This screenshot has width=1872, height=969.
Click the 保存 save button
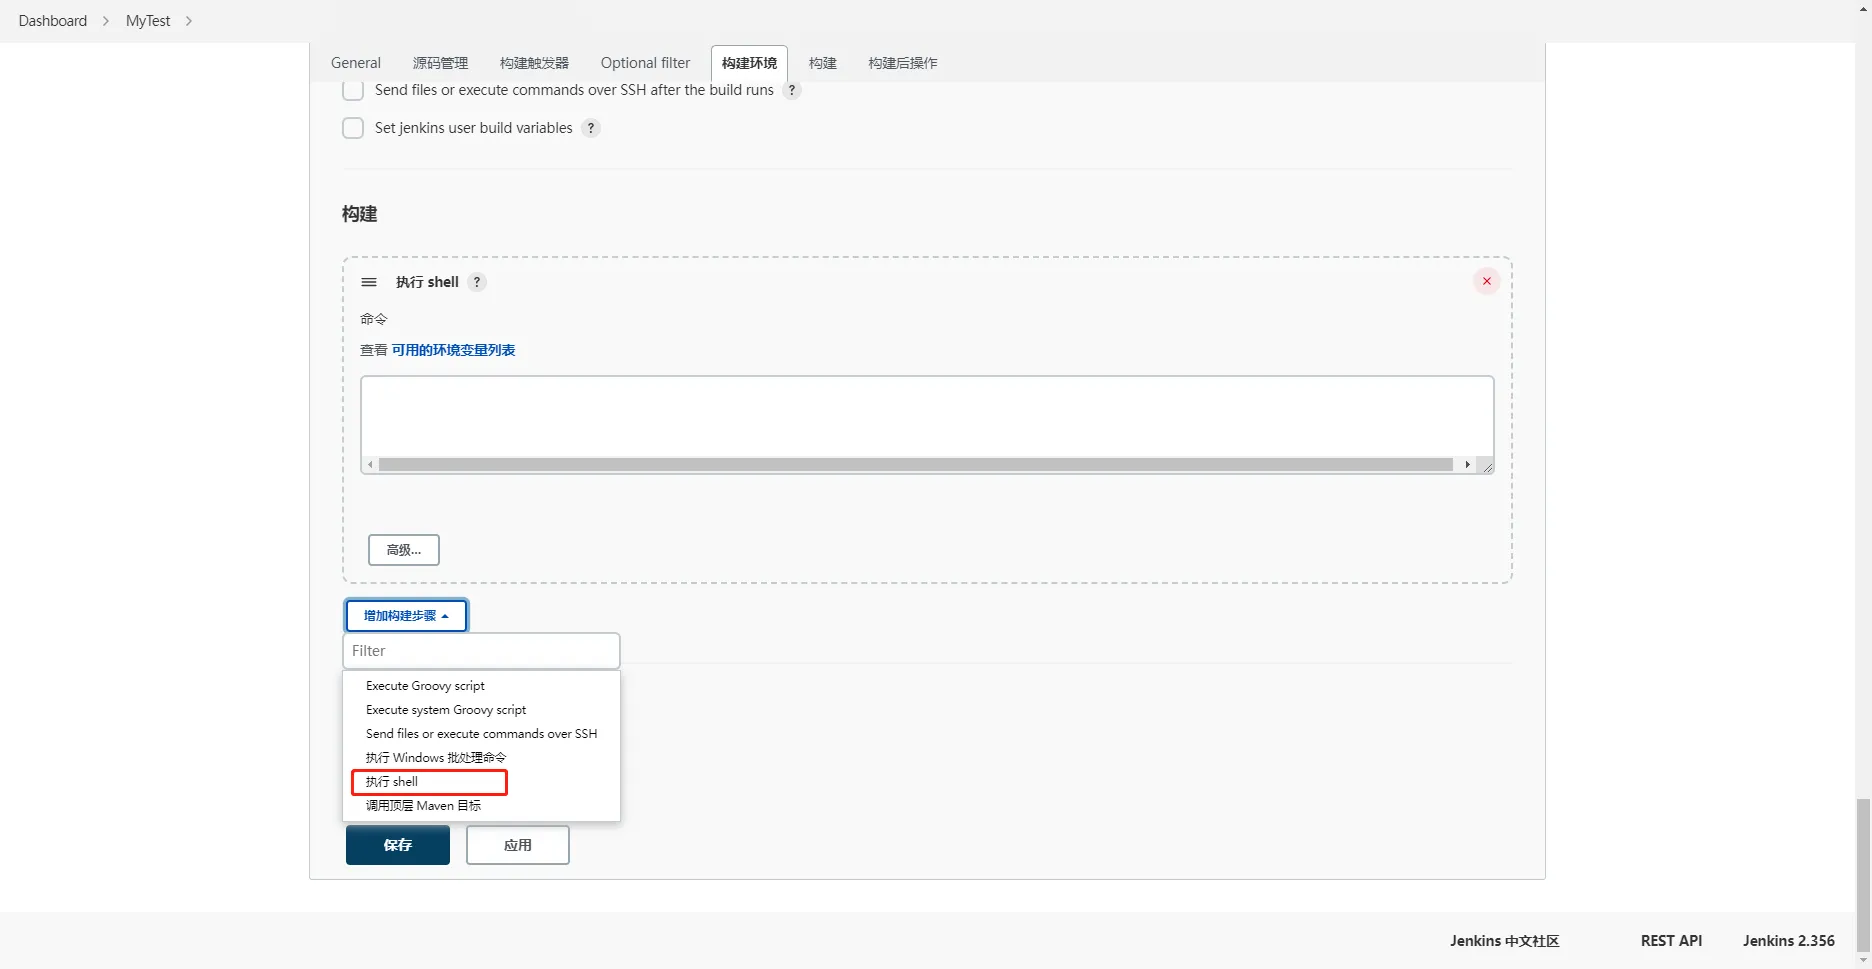[x=398, y=845]
